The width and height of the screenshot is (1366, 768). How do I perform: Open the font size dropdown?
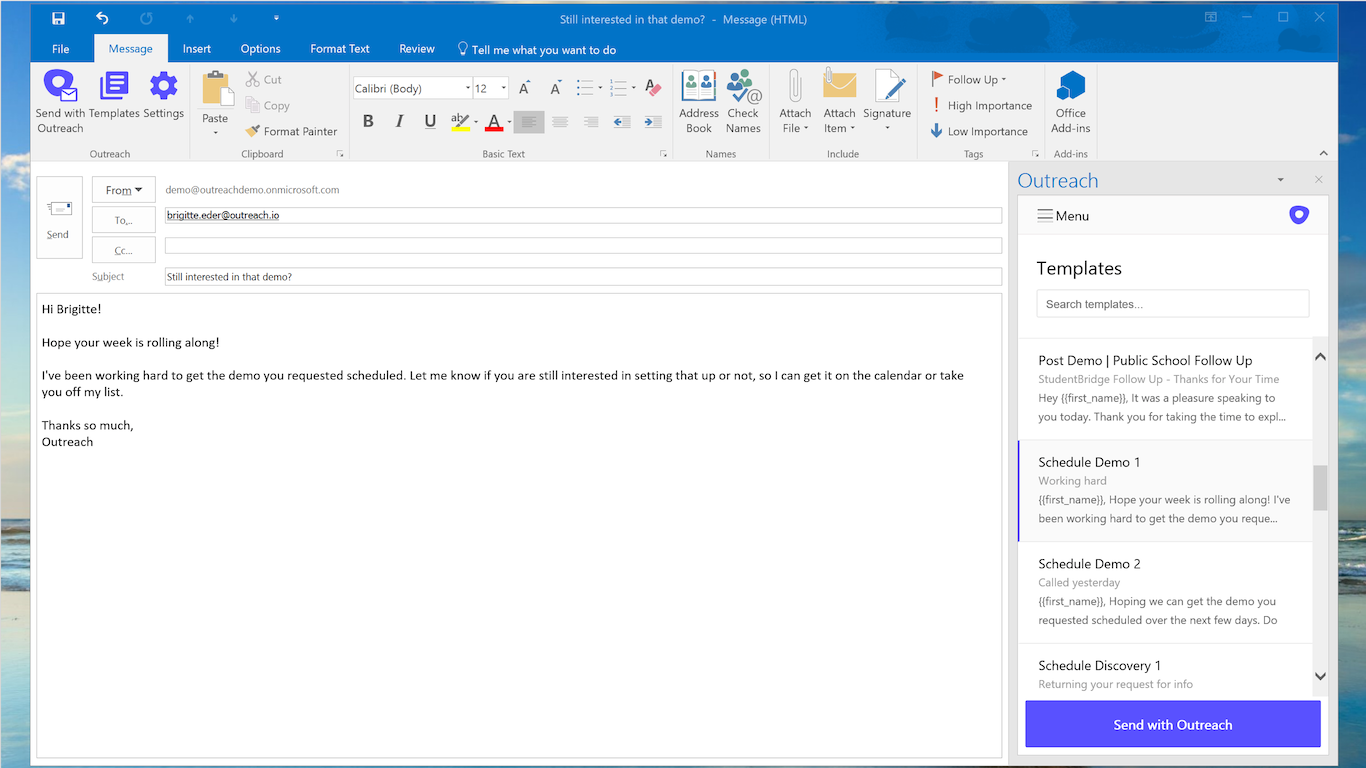tap(503, 87)
